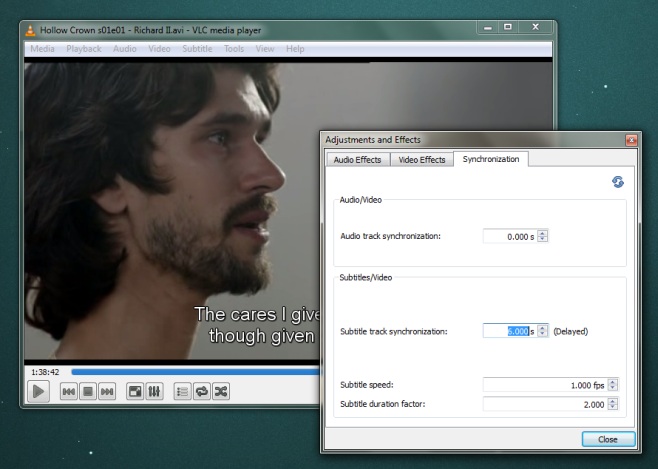Adjust Audio track synchronization stepper arrows
Screen dimensions: 658x469
tap(543, 236)
